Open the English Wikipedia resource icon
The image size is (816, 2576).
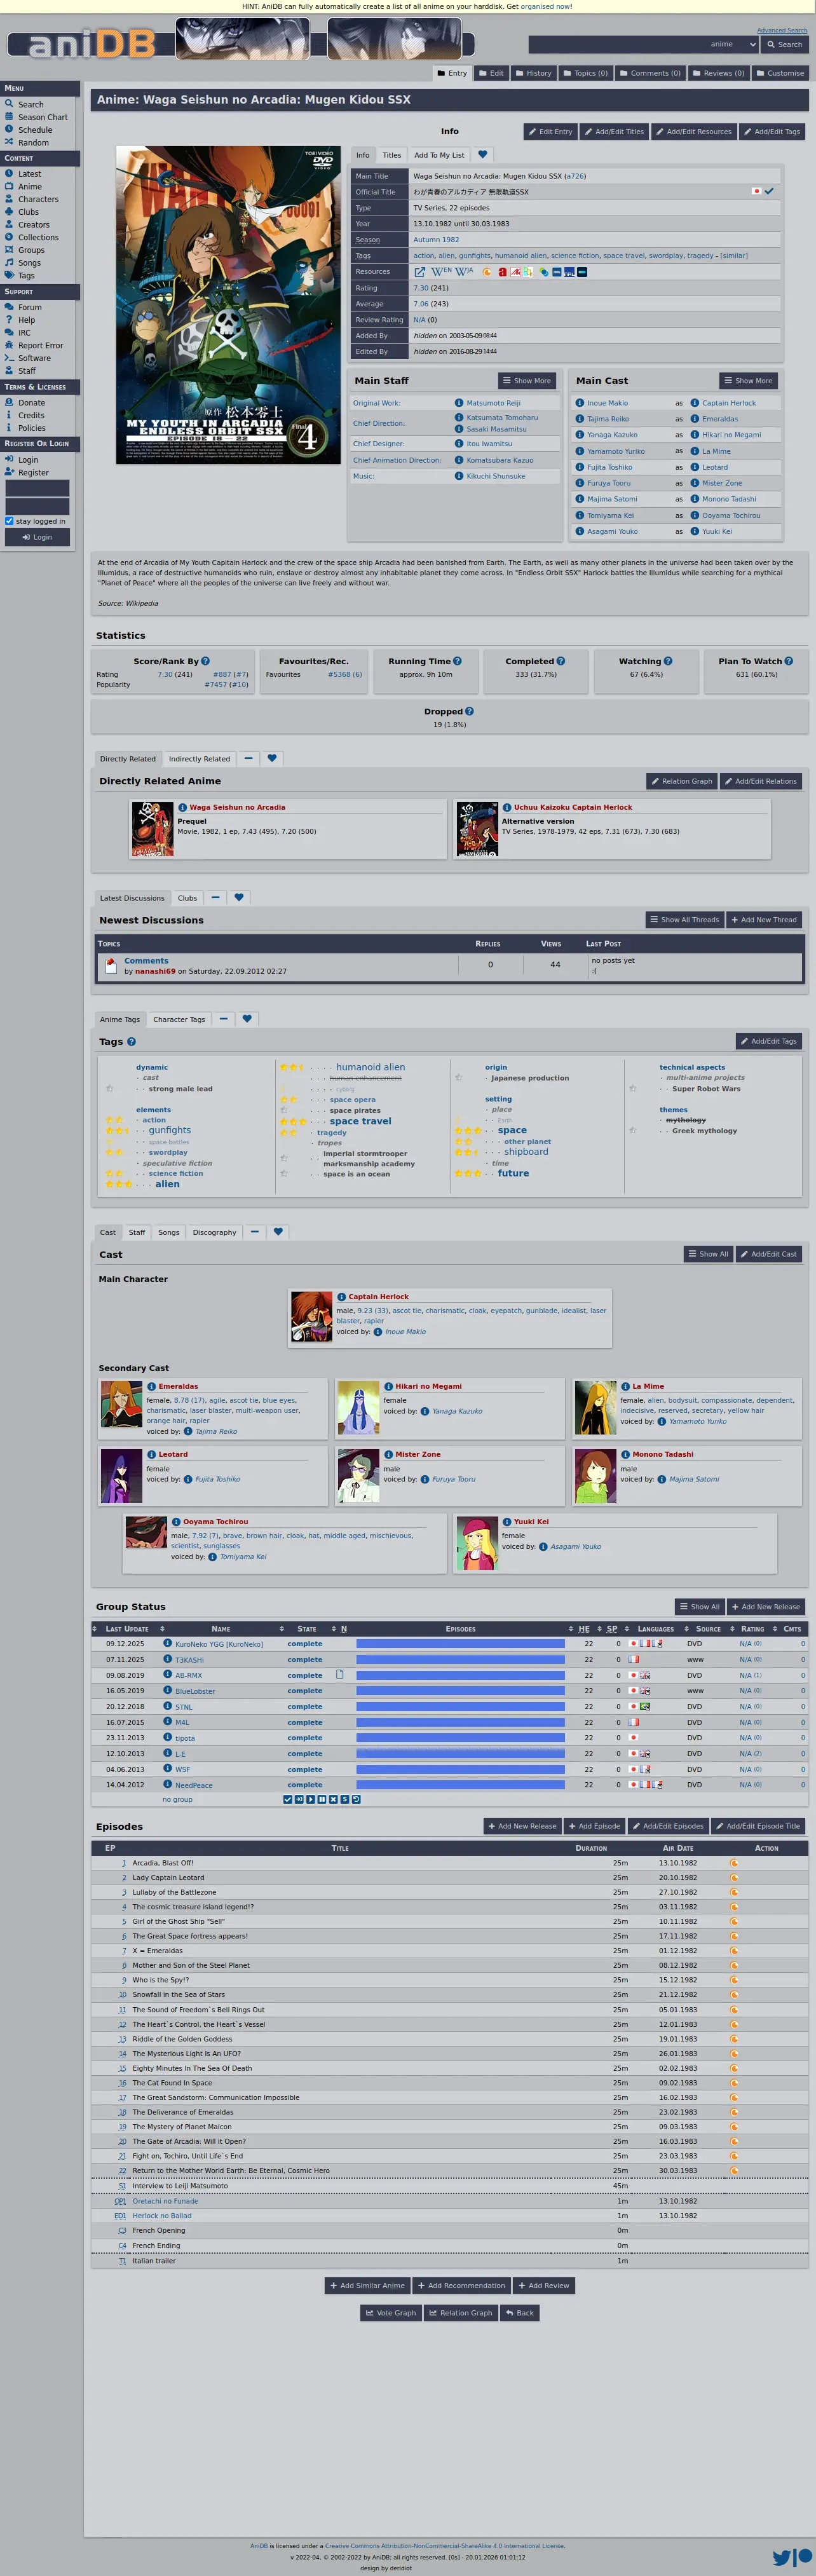click(442, 272)
